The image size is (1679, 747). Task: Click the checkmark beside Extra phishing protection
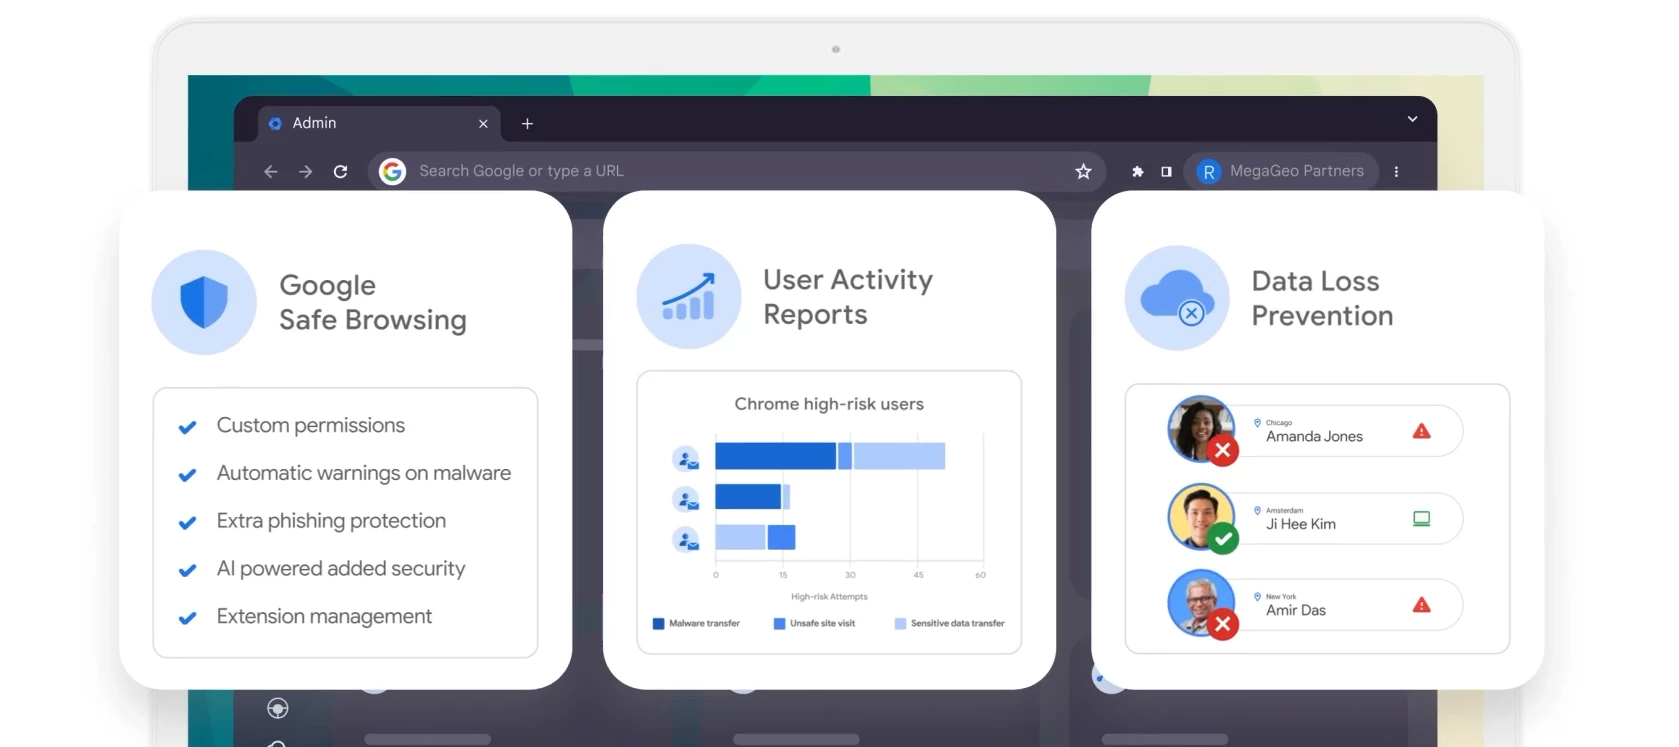(x=187, y=523)
